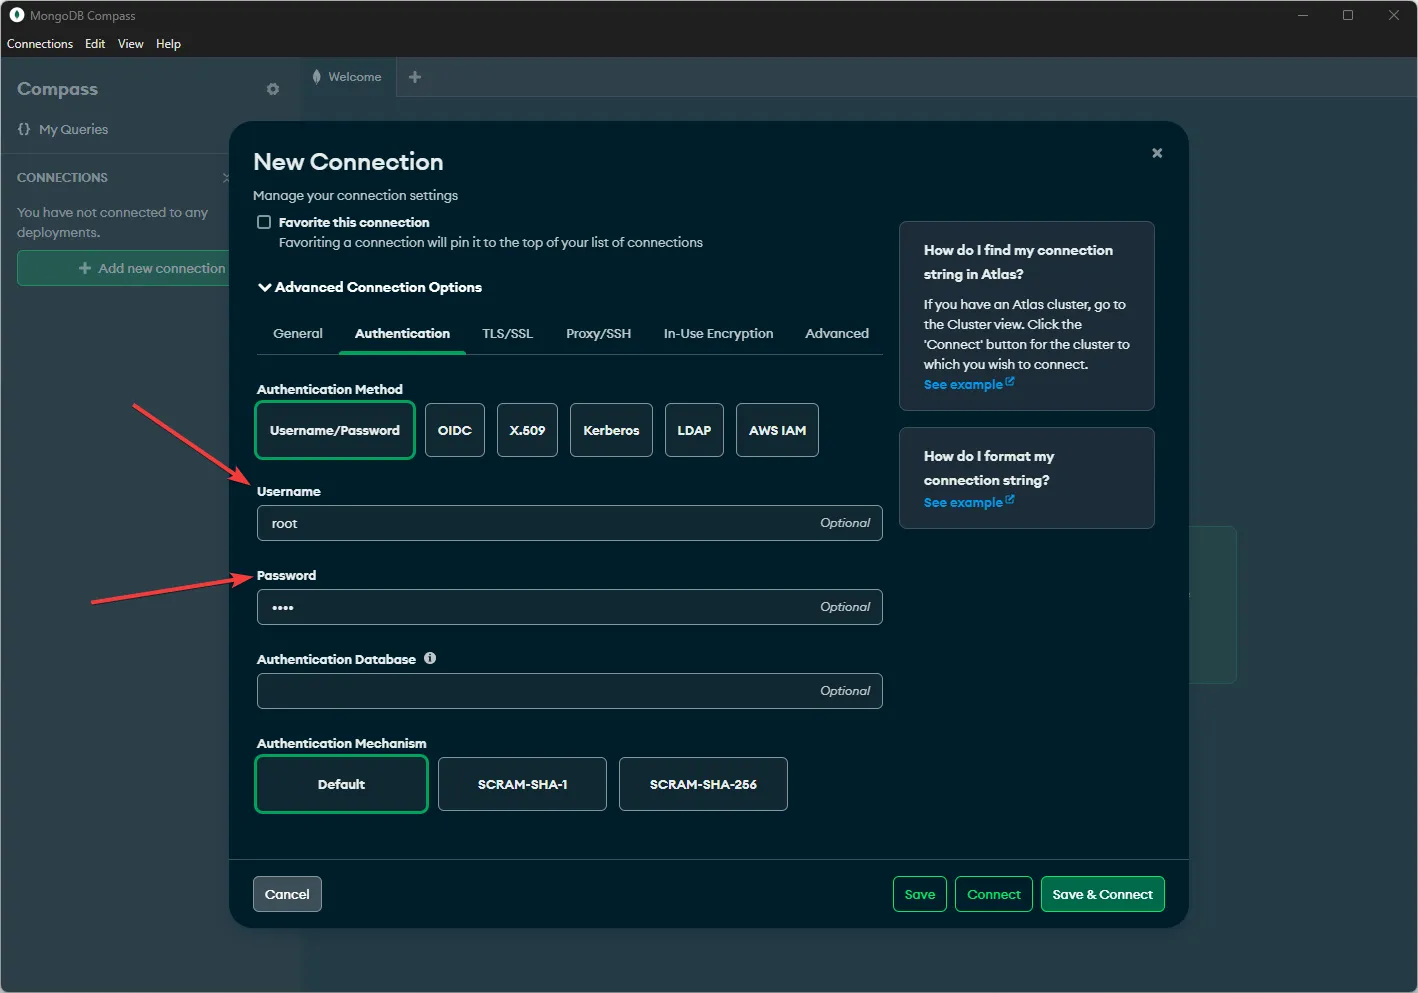
Task: Open the Compass settings gear icon
Action: (272, 89)
